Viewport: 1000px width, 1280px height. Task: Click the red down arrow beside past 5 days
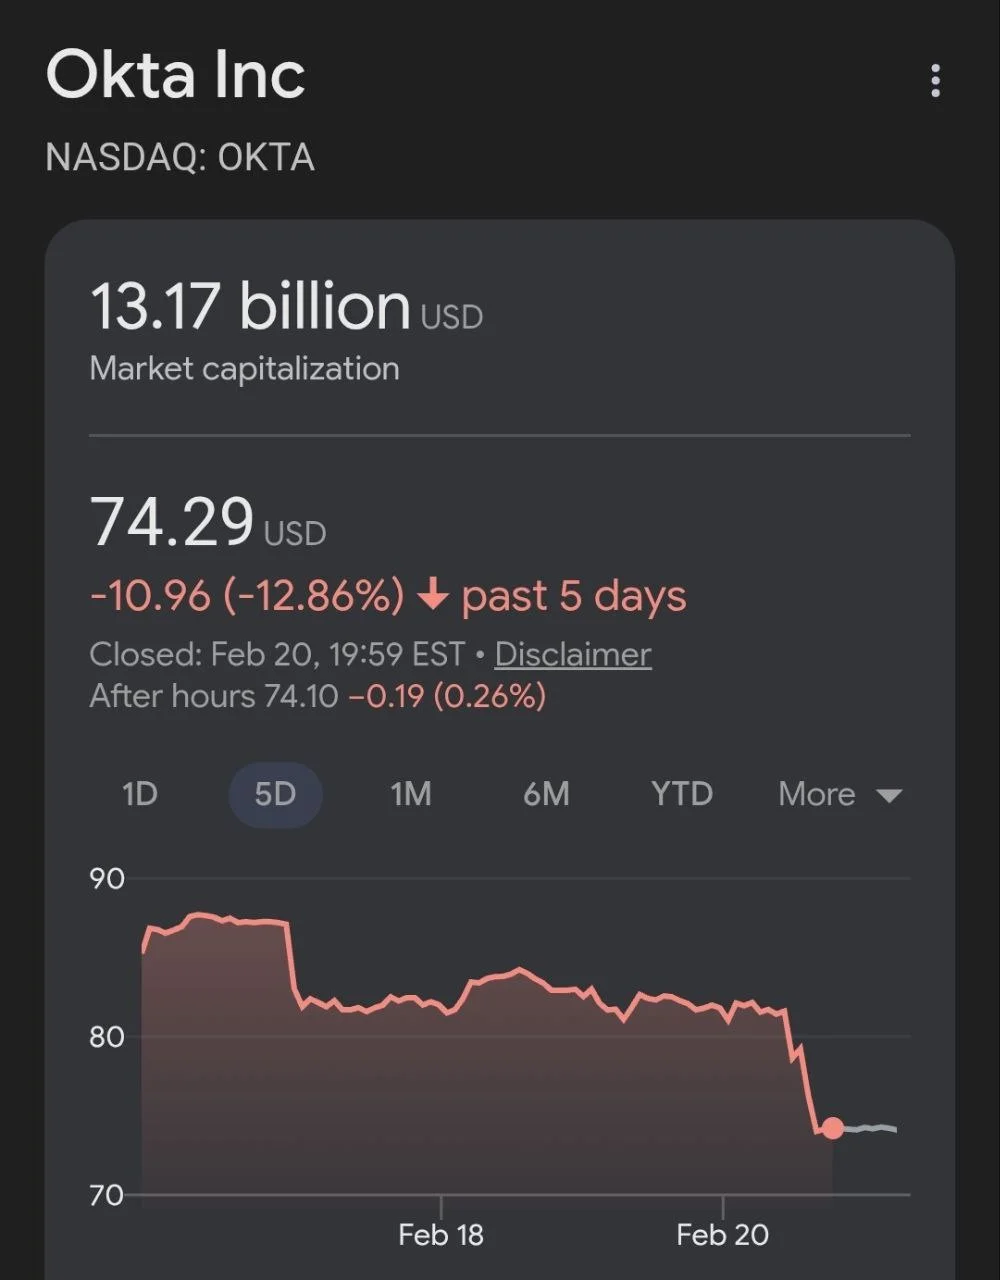tap(432, 596)
